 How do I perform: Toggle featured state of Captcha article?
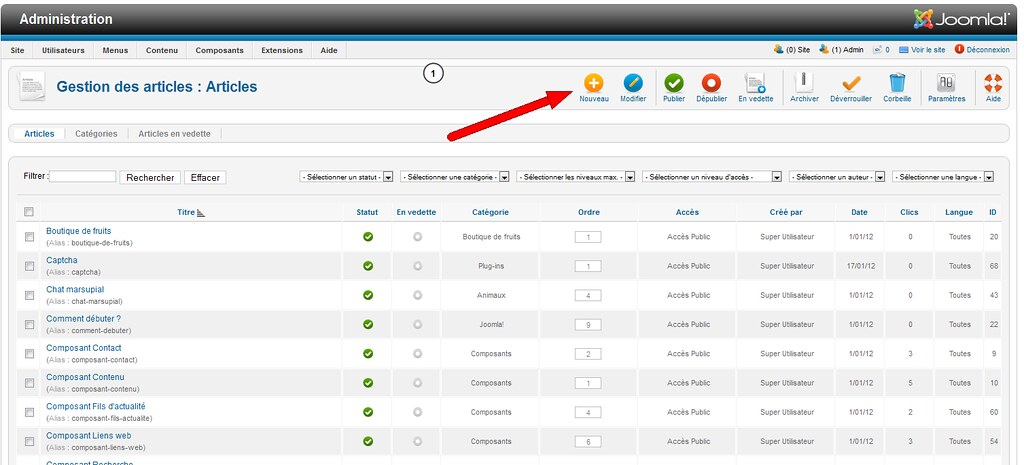[x=417, y=266]
